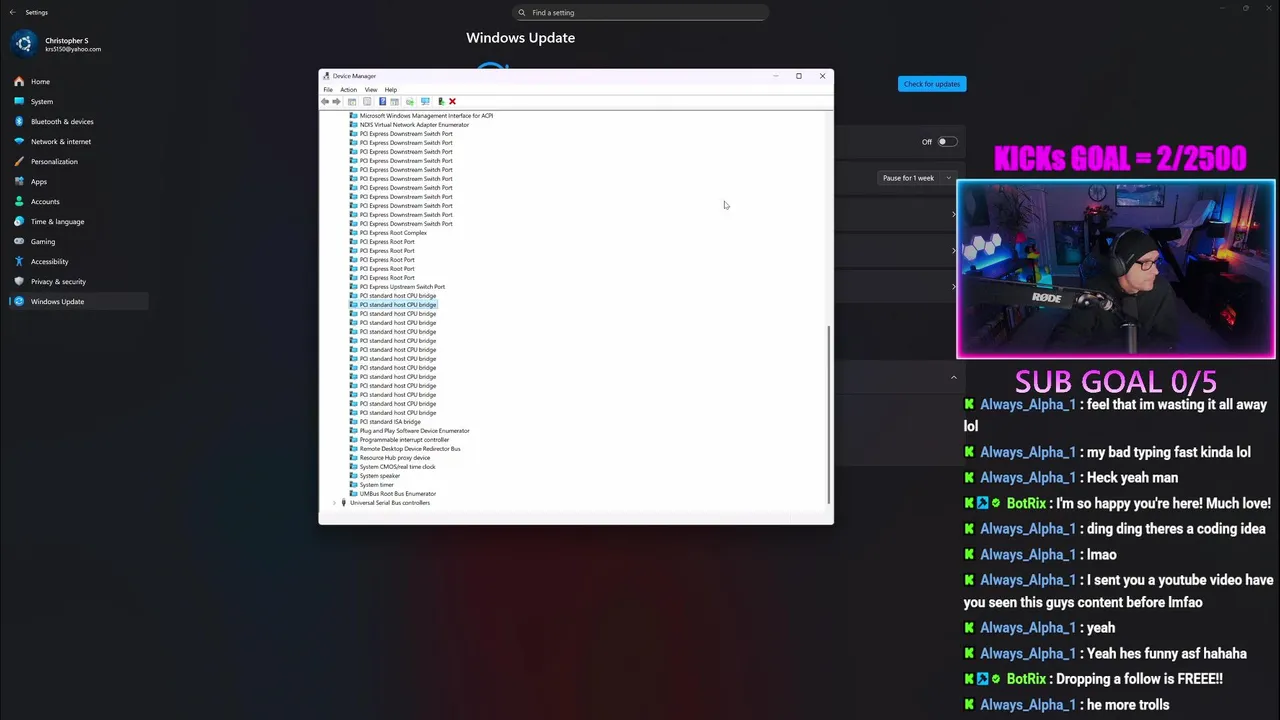The image size is (1280, 720).
Task: Click the Accounts icon in Settings sidebar
Action: tap(19, 201)
